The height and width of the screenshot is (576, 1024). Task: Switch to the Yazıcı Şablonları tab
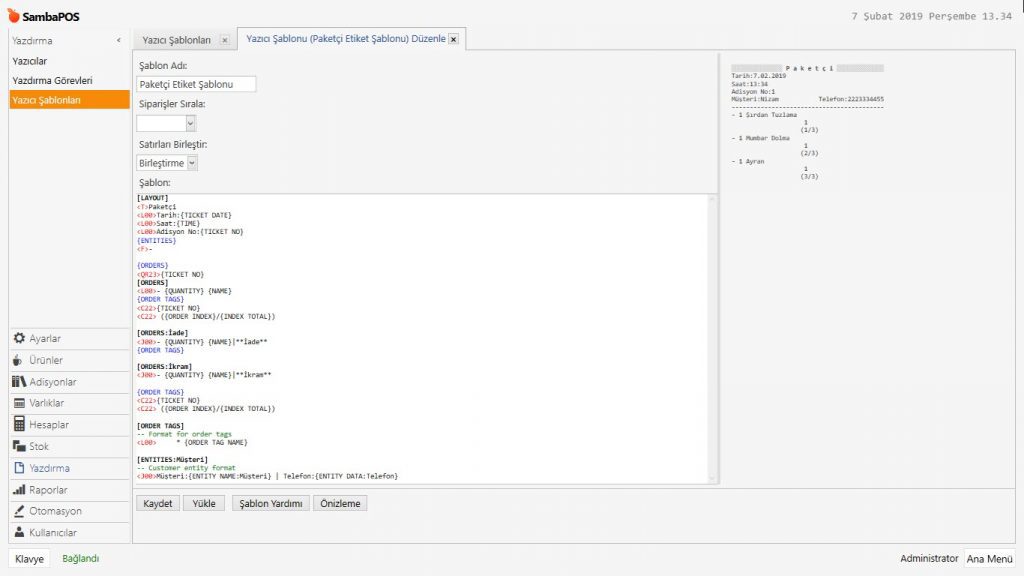click(176, 40)
